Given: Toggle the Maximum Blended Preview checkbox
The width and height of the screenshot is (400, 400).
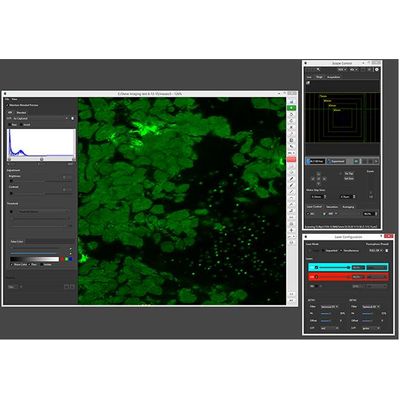Looking at the screenshot, I should pos(8,105).
